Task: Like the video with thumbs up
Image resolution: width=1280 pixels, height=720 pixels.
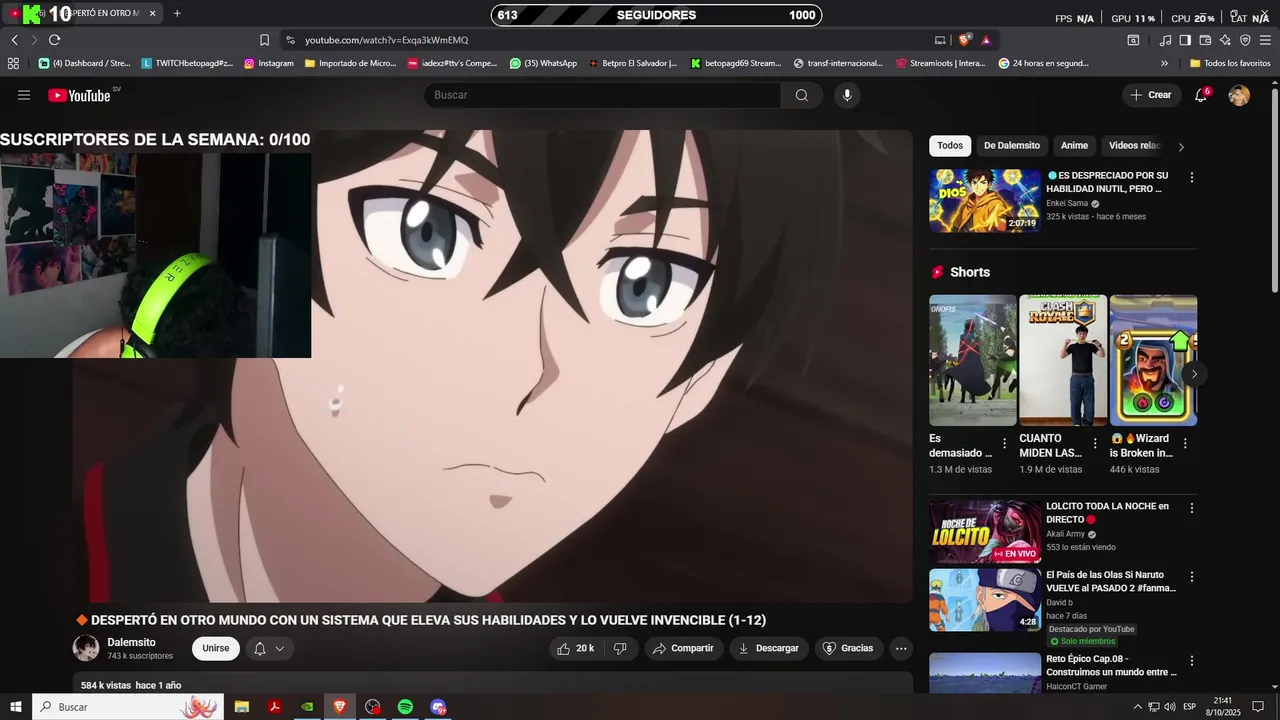Action: 575,648
